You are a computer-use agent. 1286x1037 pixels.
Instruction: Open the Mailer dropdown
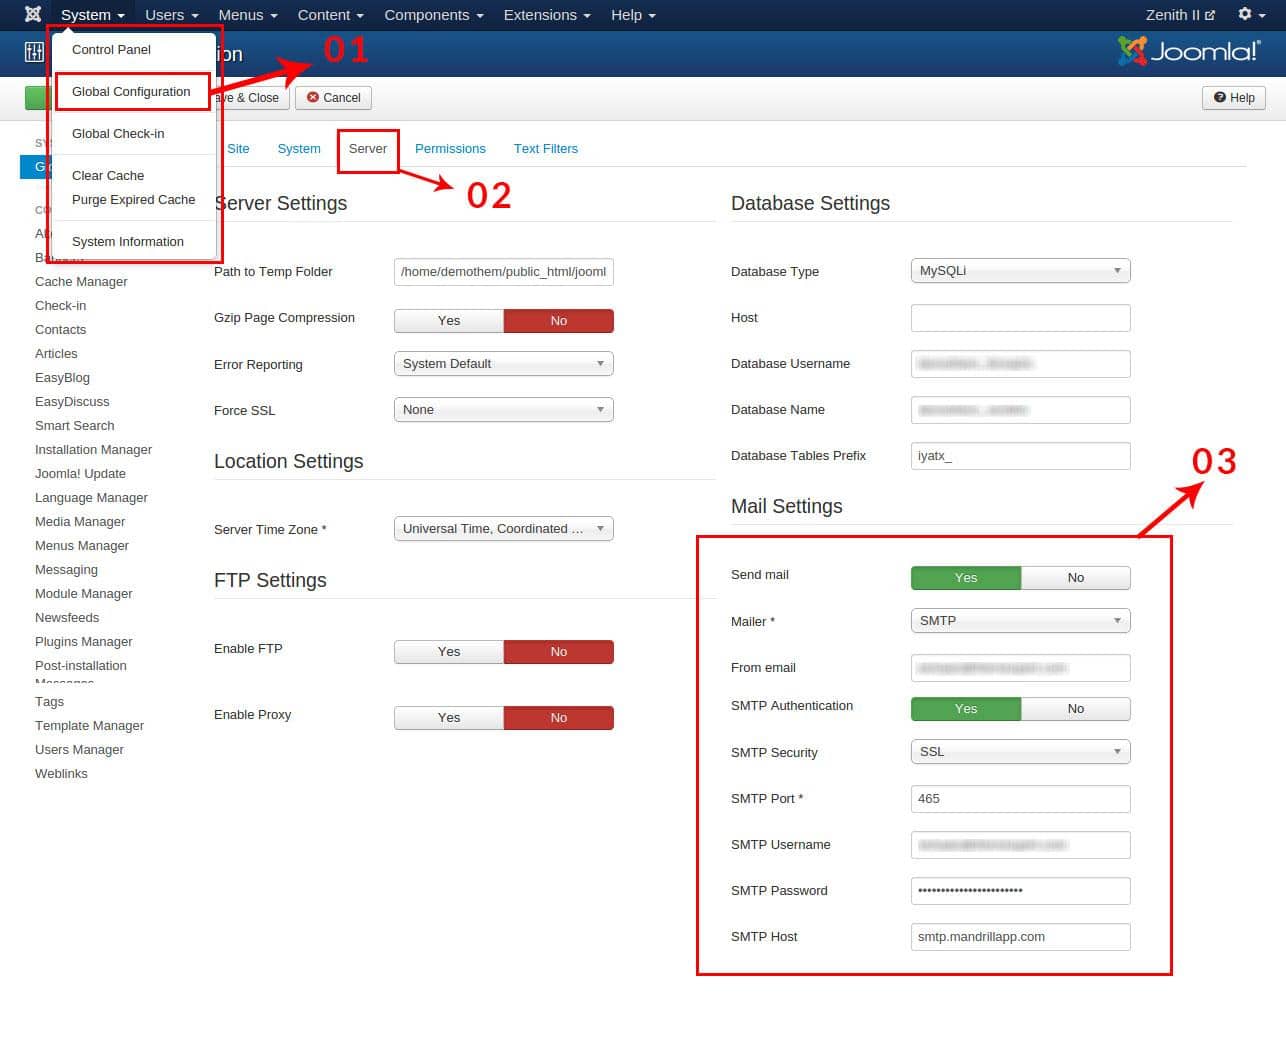pos(1021,620)
